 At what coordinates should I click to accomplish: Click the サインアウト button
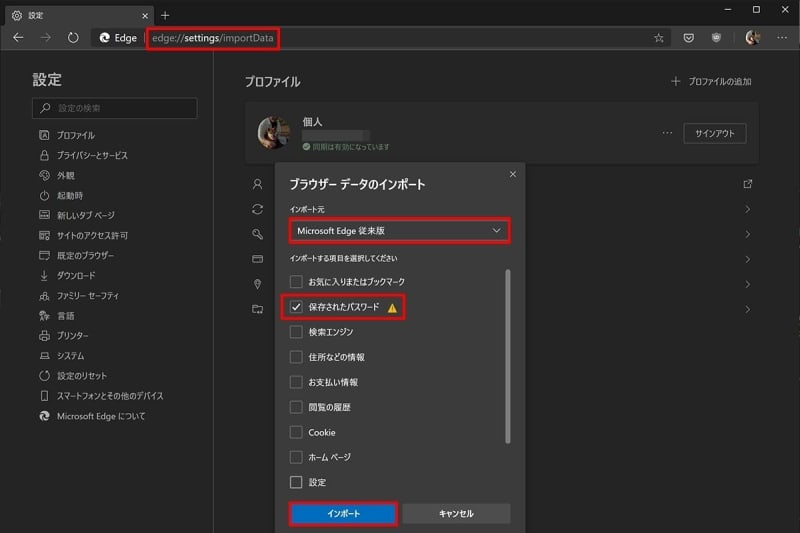pos(715,134)
